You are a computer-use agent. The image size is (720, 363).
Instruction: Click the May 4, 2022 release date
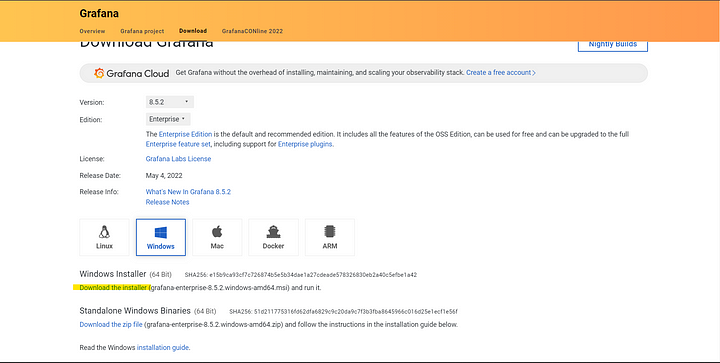164,175
